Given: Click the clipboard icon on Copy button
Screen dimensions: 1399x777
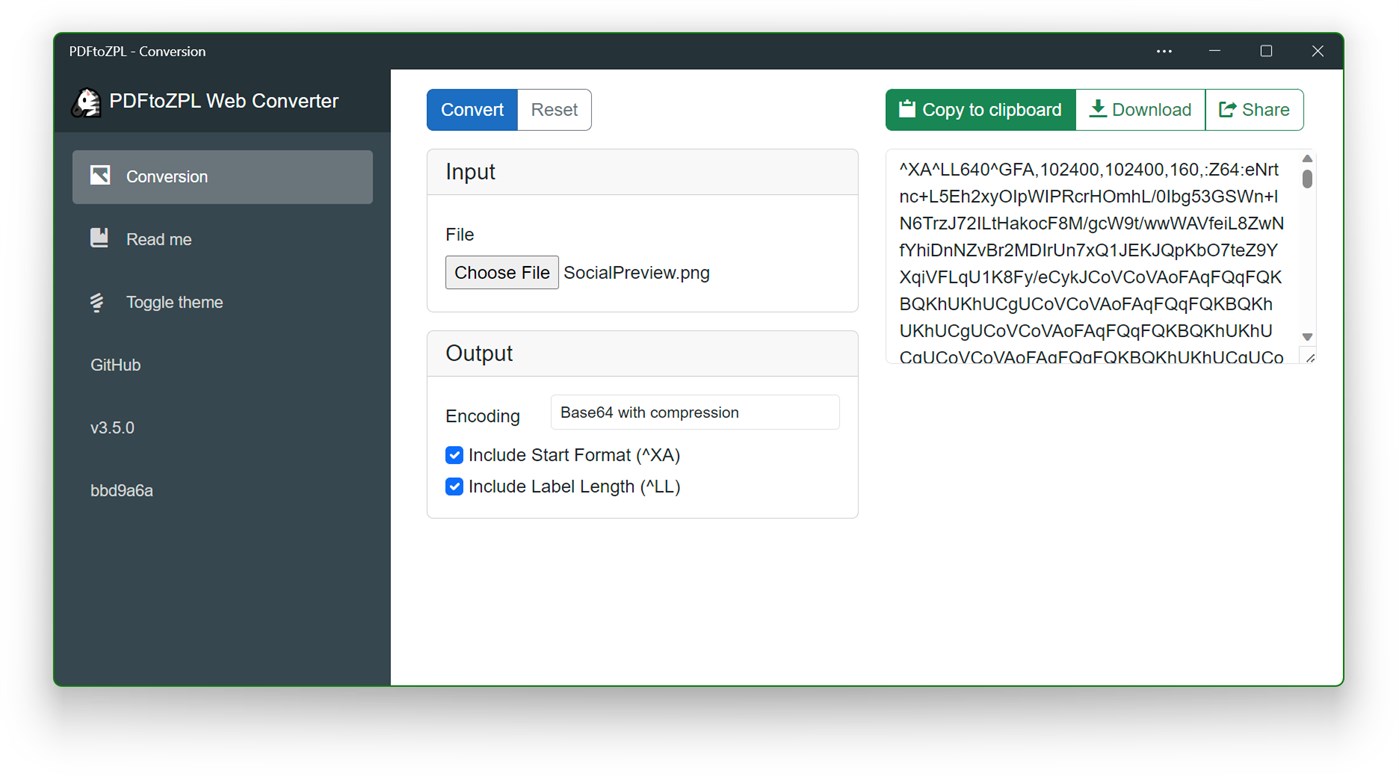Looking at the screenshot, I should (907, 109).
